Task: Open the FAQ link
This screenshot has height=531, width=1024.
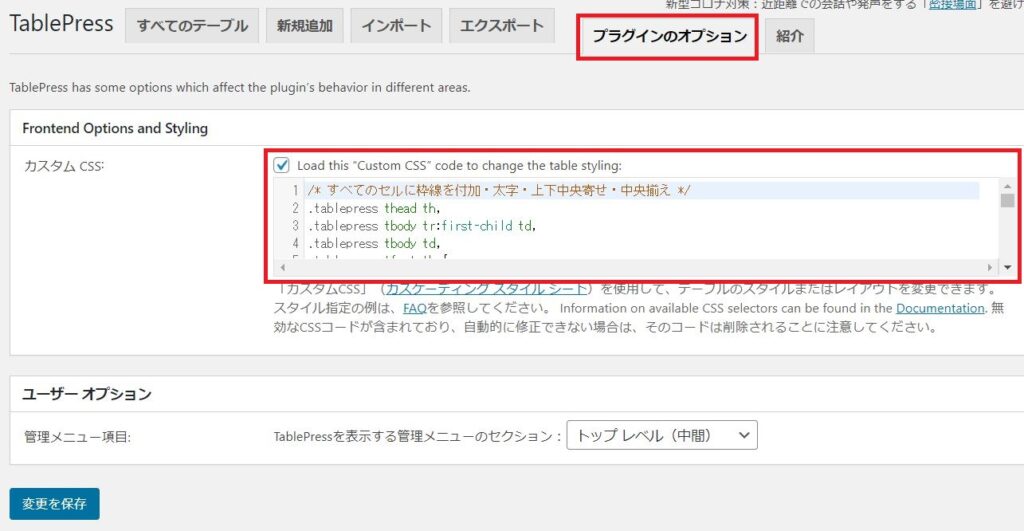Action: pyautogui.click(x=415, y=308)
